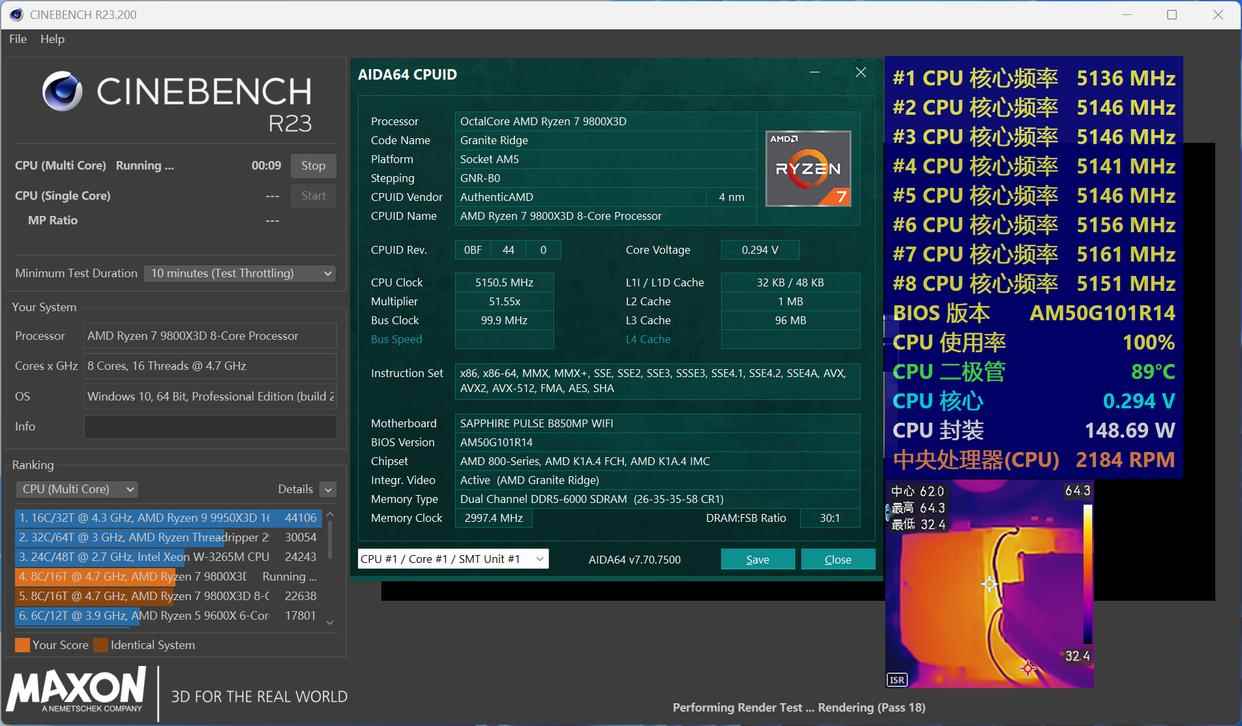The width and height of the screenshot is (1242, 726).
Task: Click the L4 Cache label
Action: point(648,340)
